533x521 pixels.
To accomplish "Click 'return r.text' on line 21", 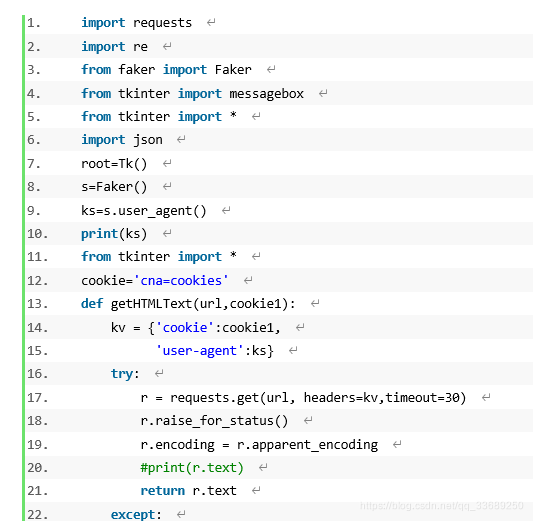I will [x=188, y=491].
